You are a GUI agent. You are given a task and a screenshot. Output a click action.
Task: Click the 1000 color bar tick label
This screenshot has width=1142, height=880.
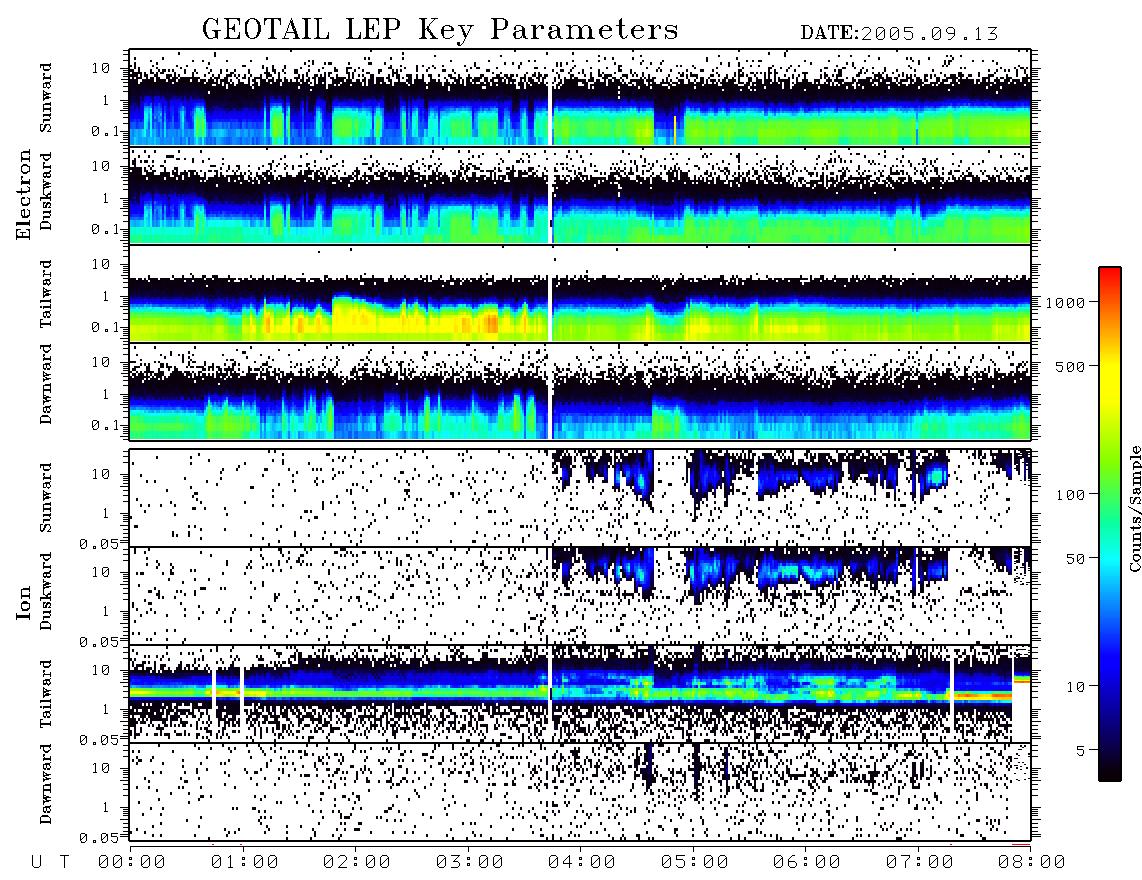(1066, 303)
